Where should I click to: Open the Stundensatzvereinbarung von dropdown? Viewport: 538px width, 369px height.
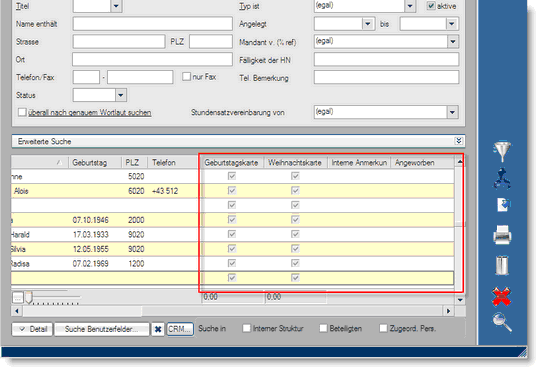tap(452, 112)
